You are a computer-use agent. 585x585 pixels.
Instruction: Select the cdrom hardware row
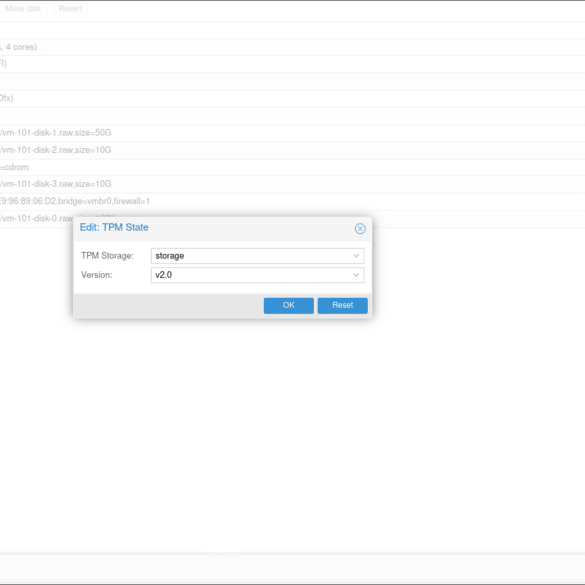(292, 167)
